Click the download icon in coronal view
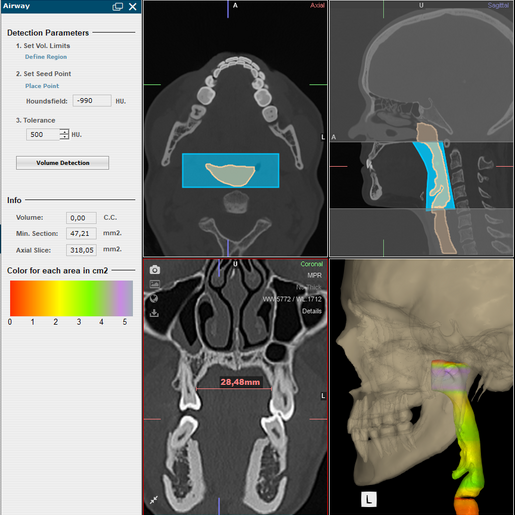This screenshot has width=515, height=515. (x=154, y=313)
